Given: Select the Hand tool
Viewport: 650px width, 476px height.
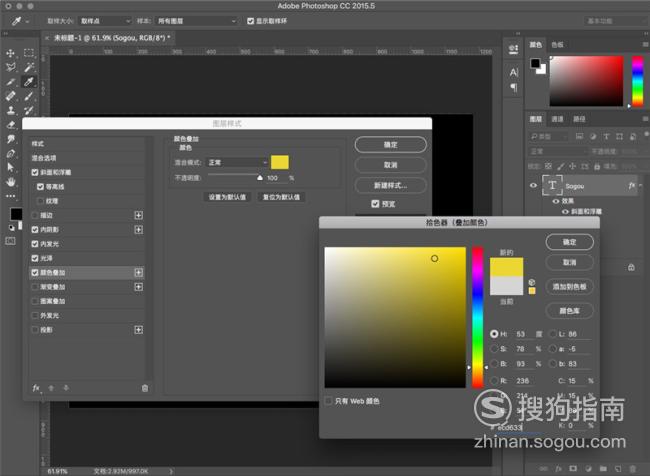Looking at the screenshot, I should click(11, 182).
